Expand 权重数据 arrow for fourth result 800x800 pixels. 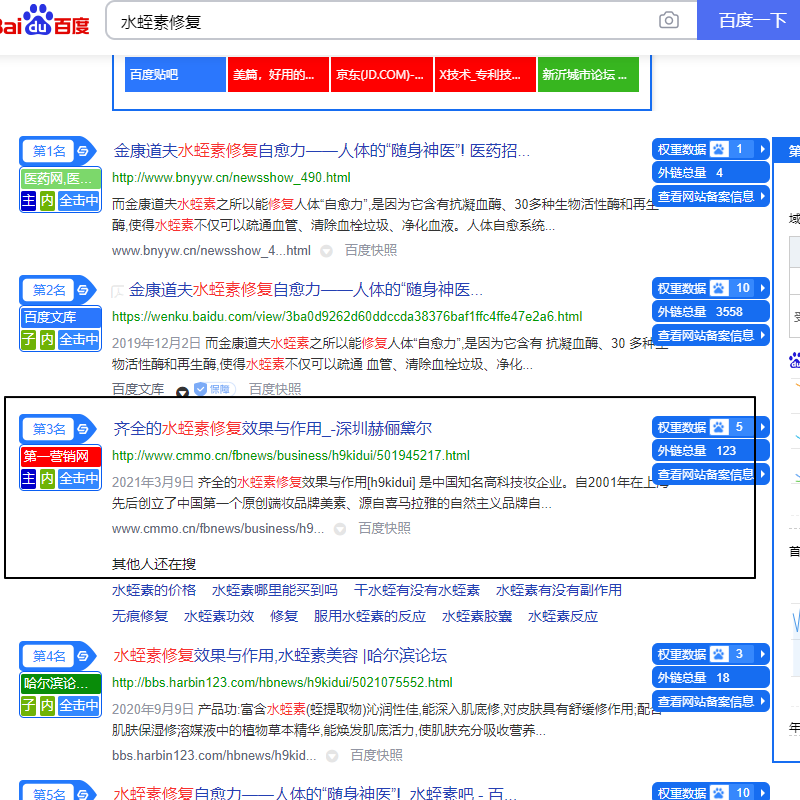[x=763, y=654]
